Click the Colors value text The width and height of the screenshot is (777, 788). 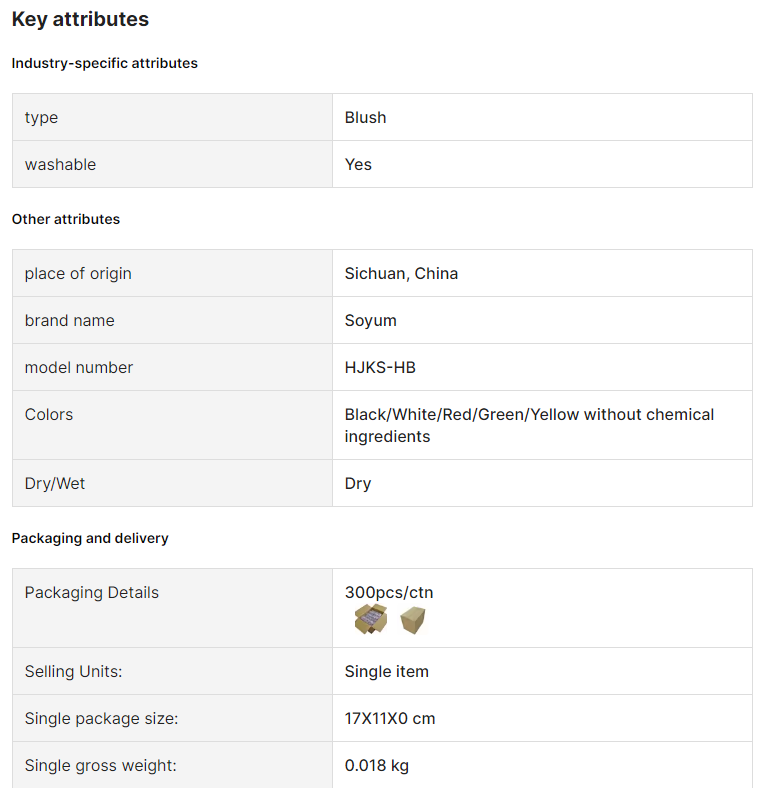click(529, 425)
